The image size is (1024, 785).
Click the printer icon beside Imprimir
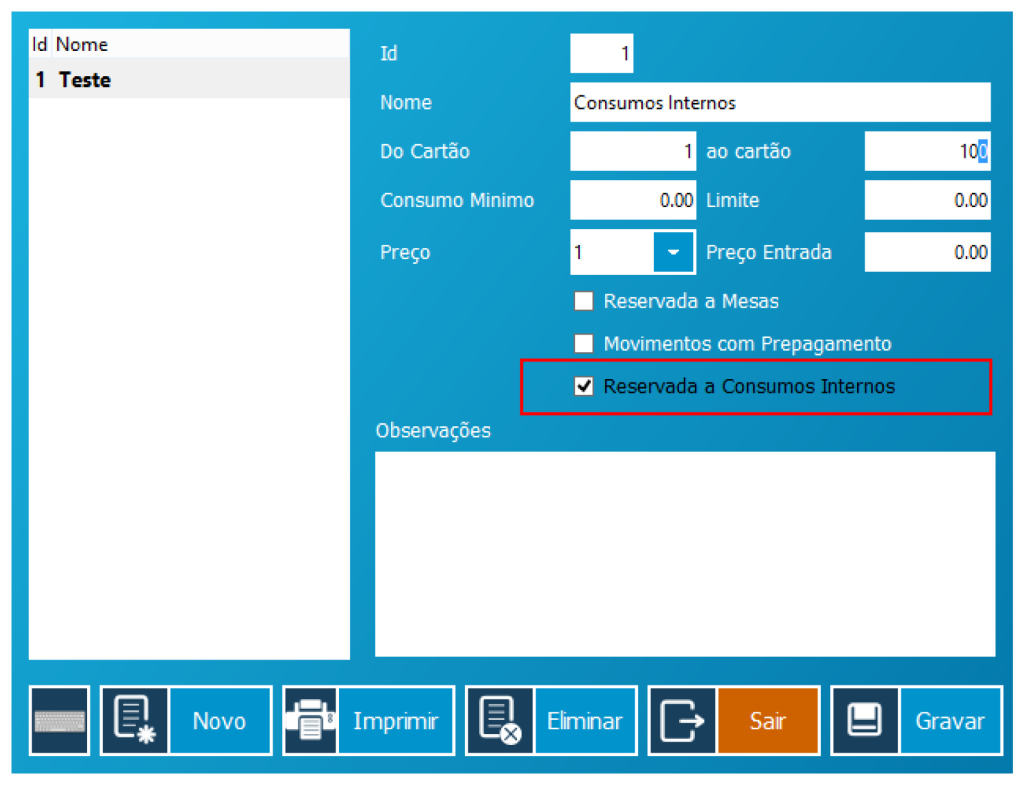click(x=311, y=720)
